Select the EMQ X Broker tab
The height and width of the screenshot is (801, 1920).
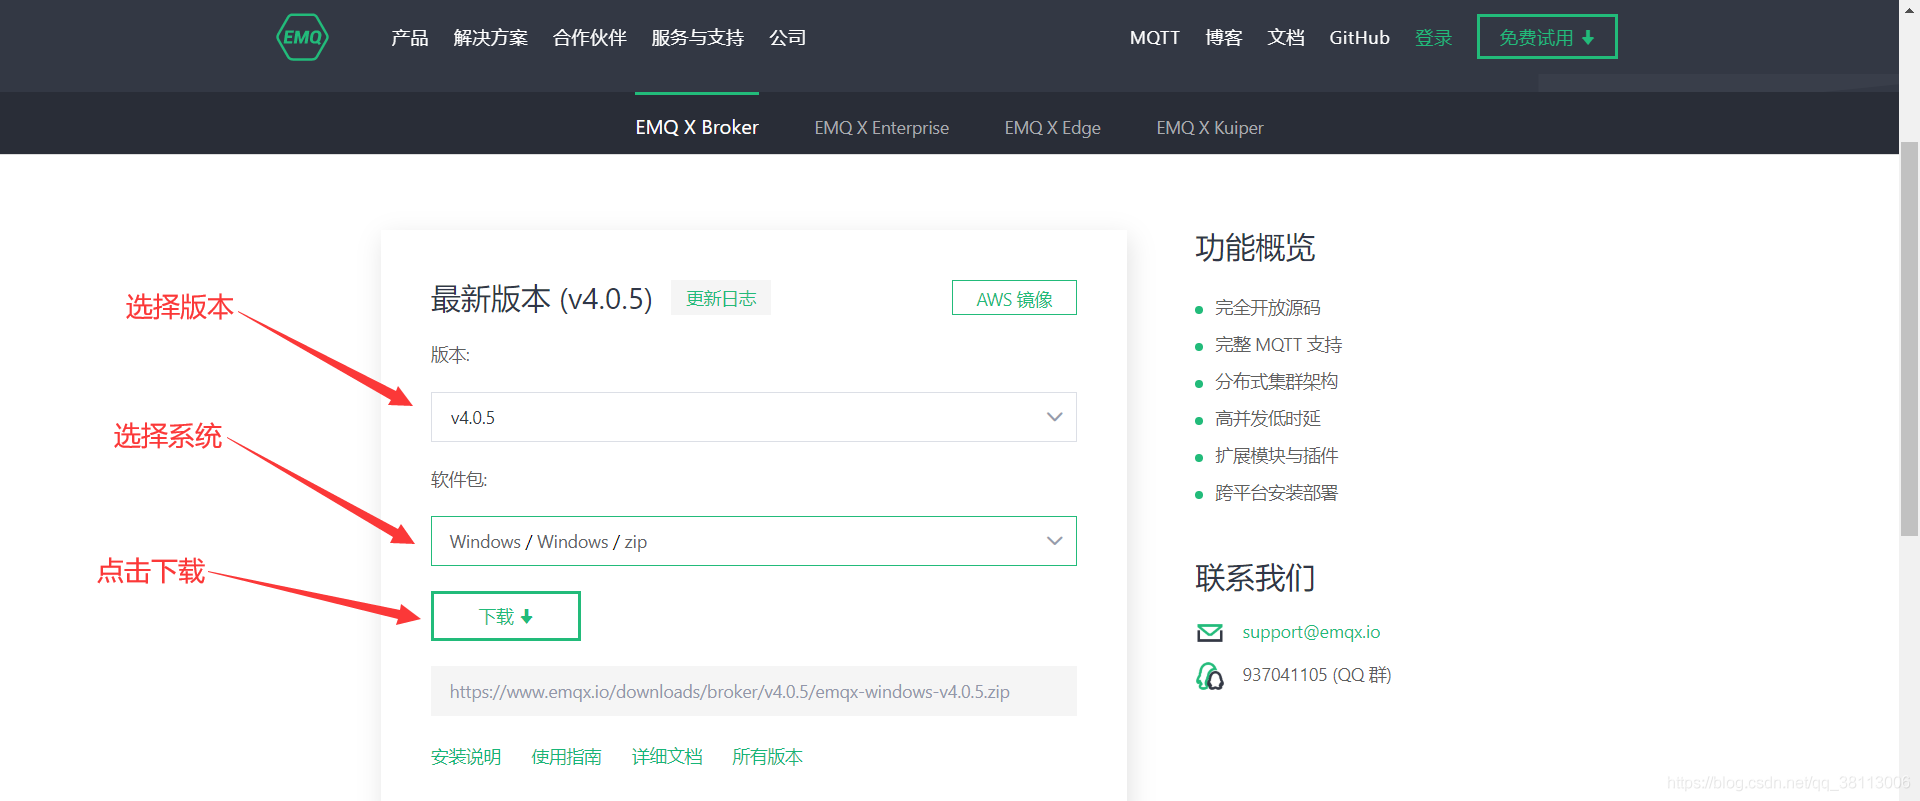(x=697, y=127)
